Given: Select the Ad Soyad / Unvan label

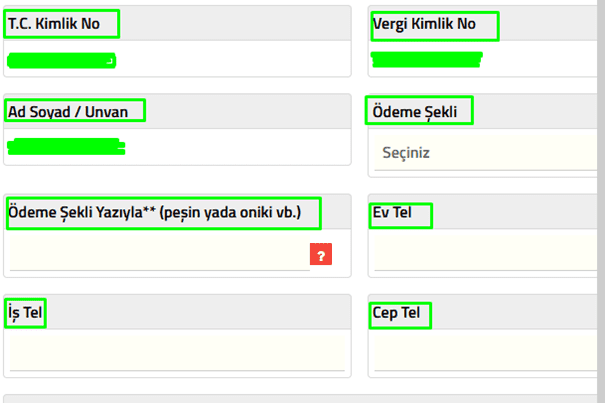Looking at the screenshot, I should 75,111.
